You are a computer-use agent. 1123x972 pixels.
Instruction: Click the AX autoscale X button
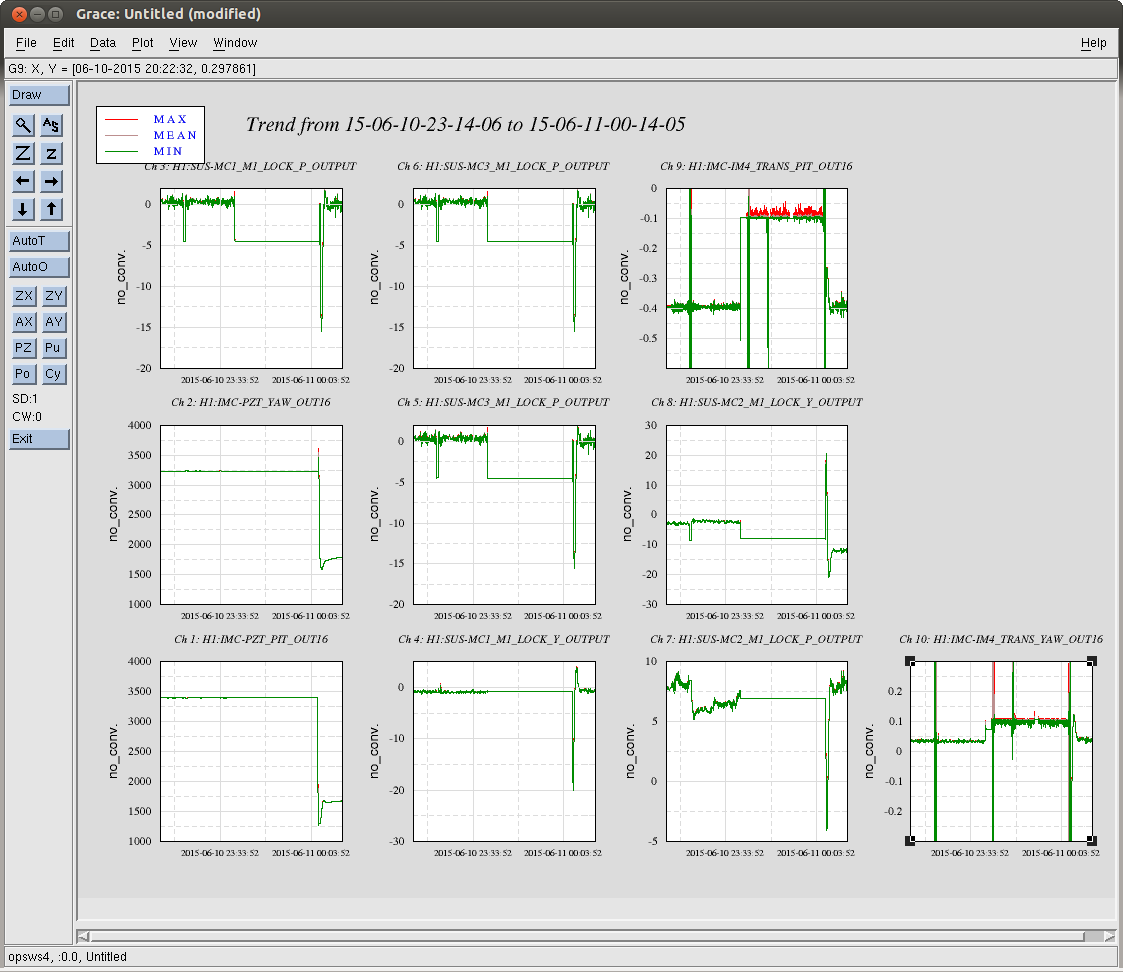pos(24,322)
